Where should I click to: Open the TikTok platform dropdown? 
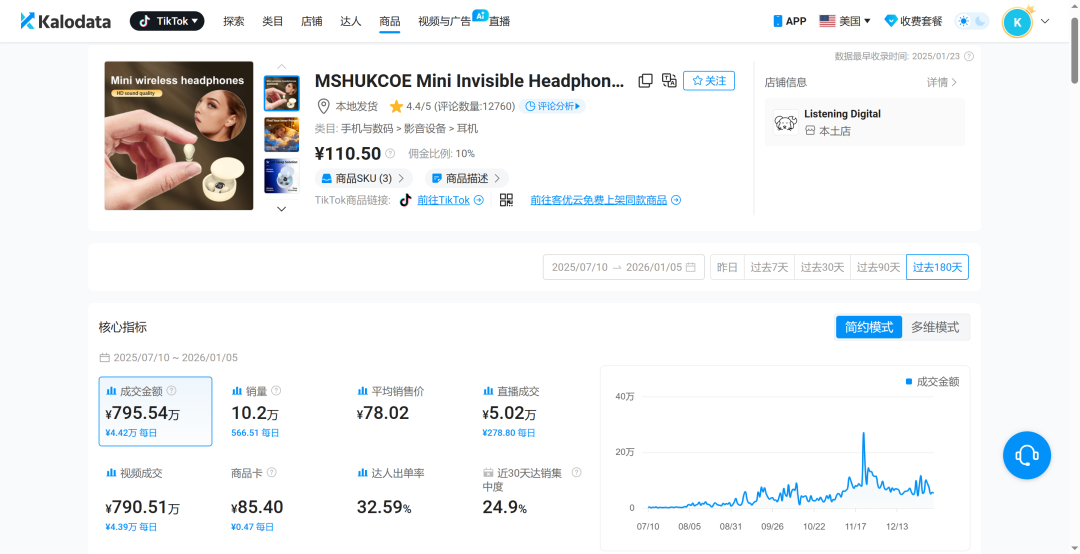click(167, 21)
